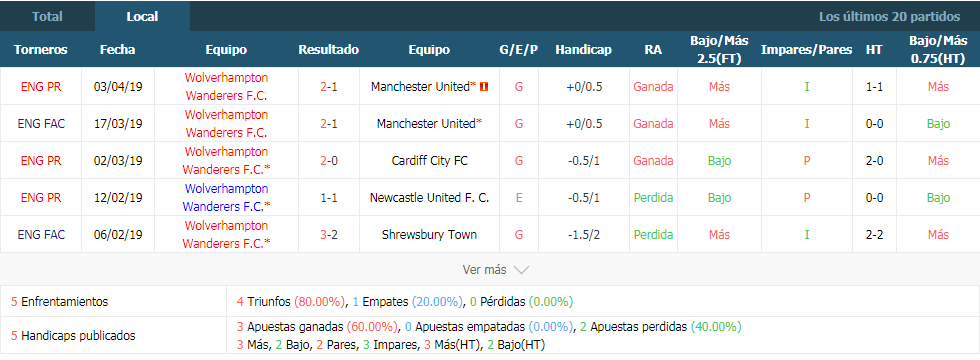Click the Ver más text

[x=484, y=270]
